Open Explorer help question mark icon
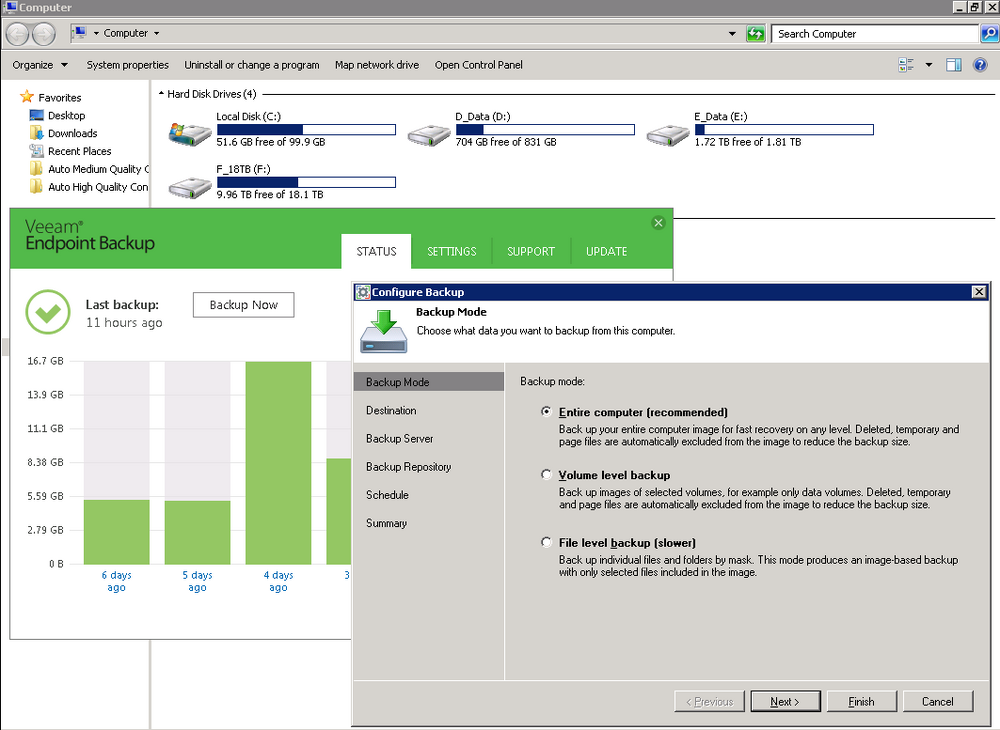1000x730 pixels. coord(980,64)
